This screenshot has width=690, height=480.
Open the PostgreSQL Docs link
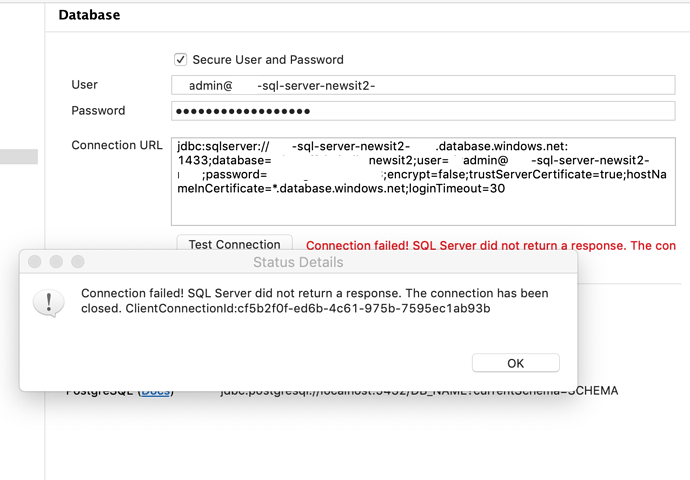point(155,391)
